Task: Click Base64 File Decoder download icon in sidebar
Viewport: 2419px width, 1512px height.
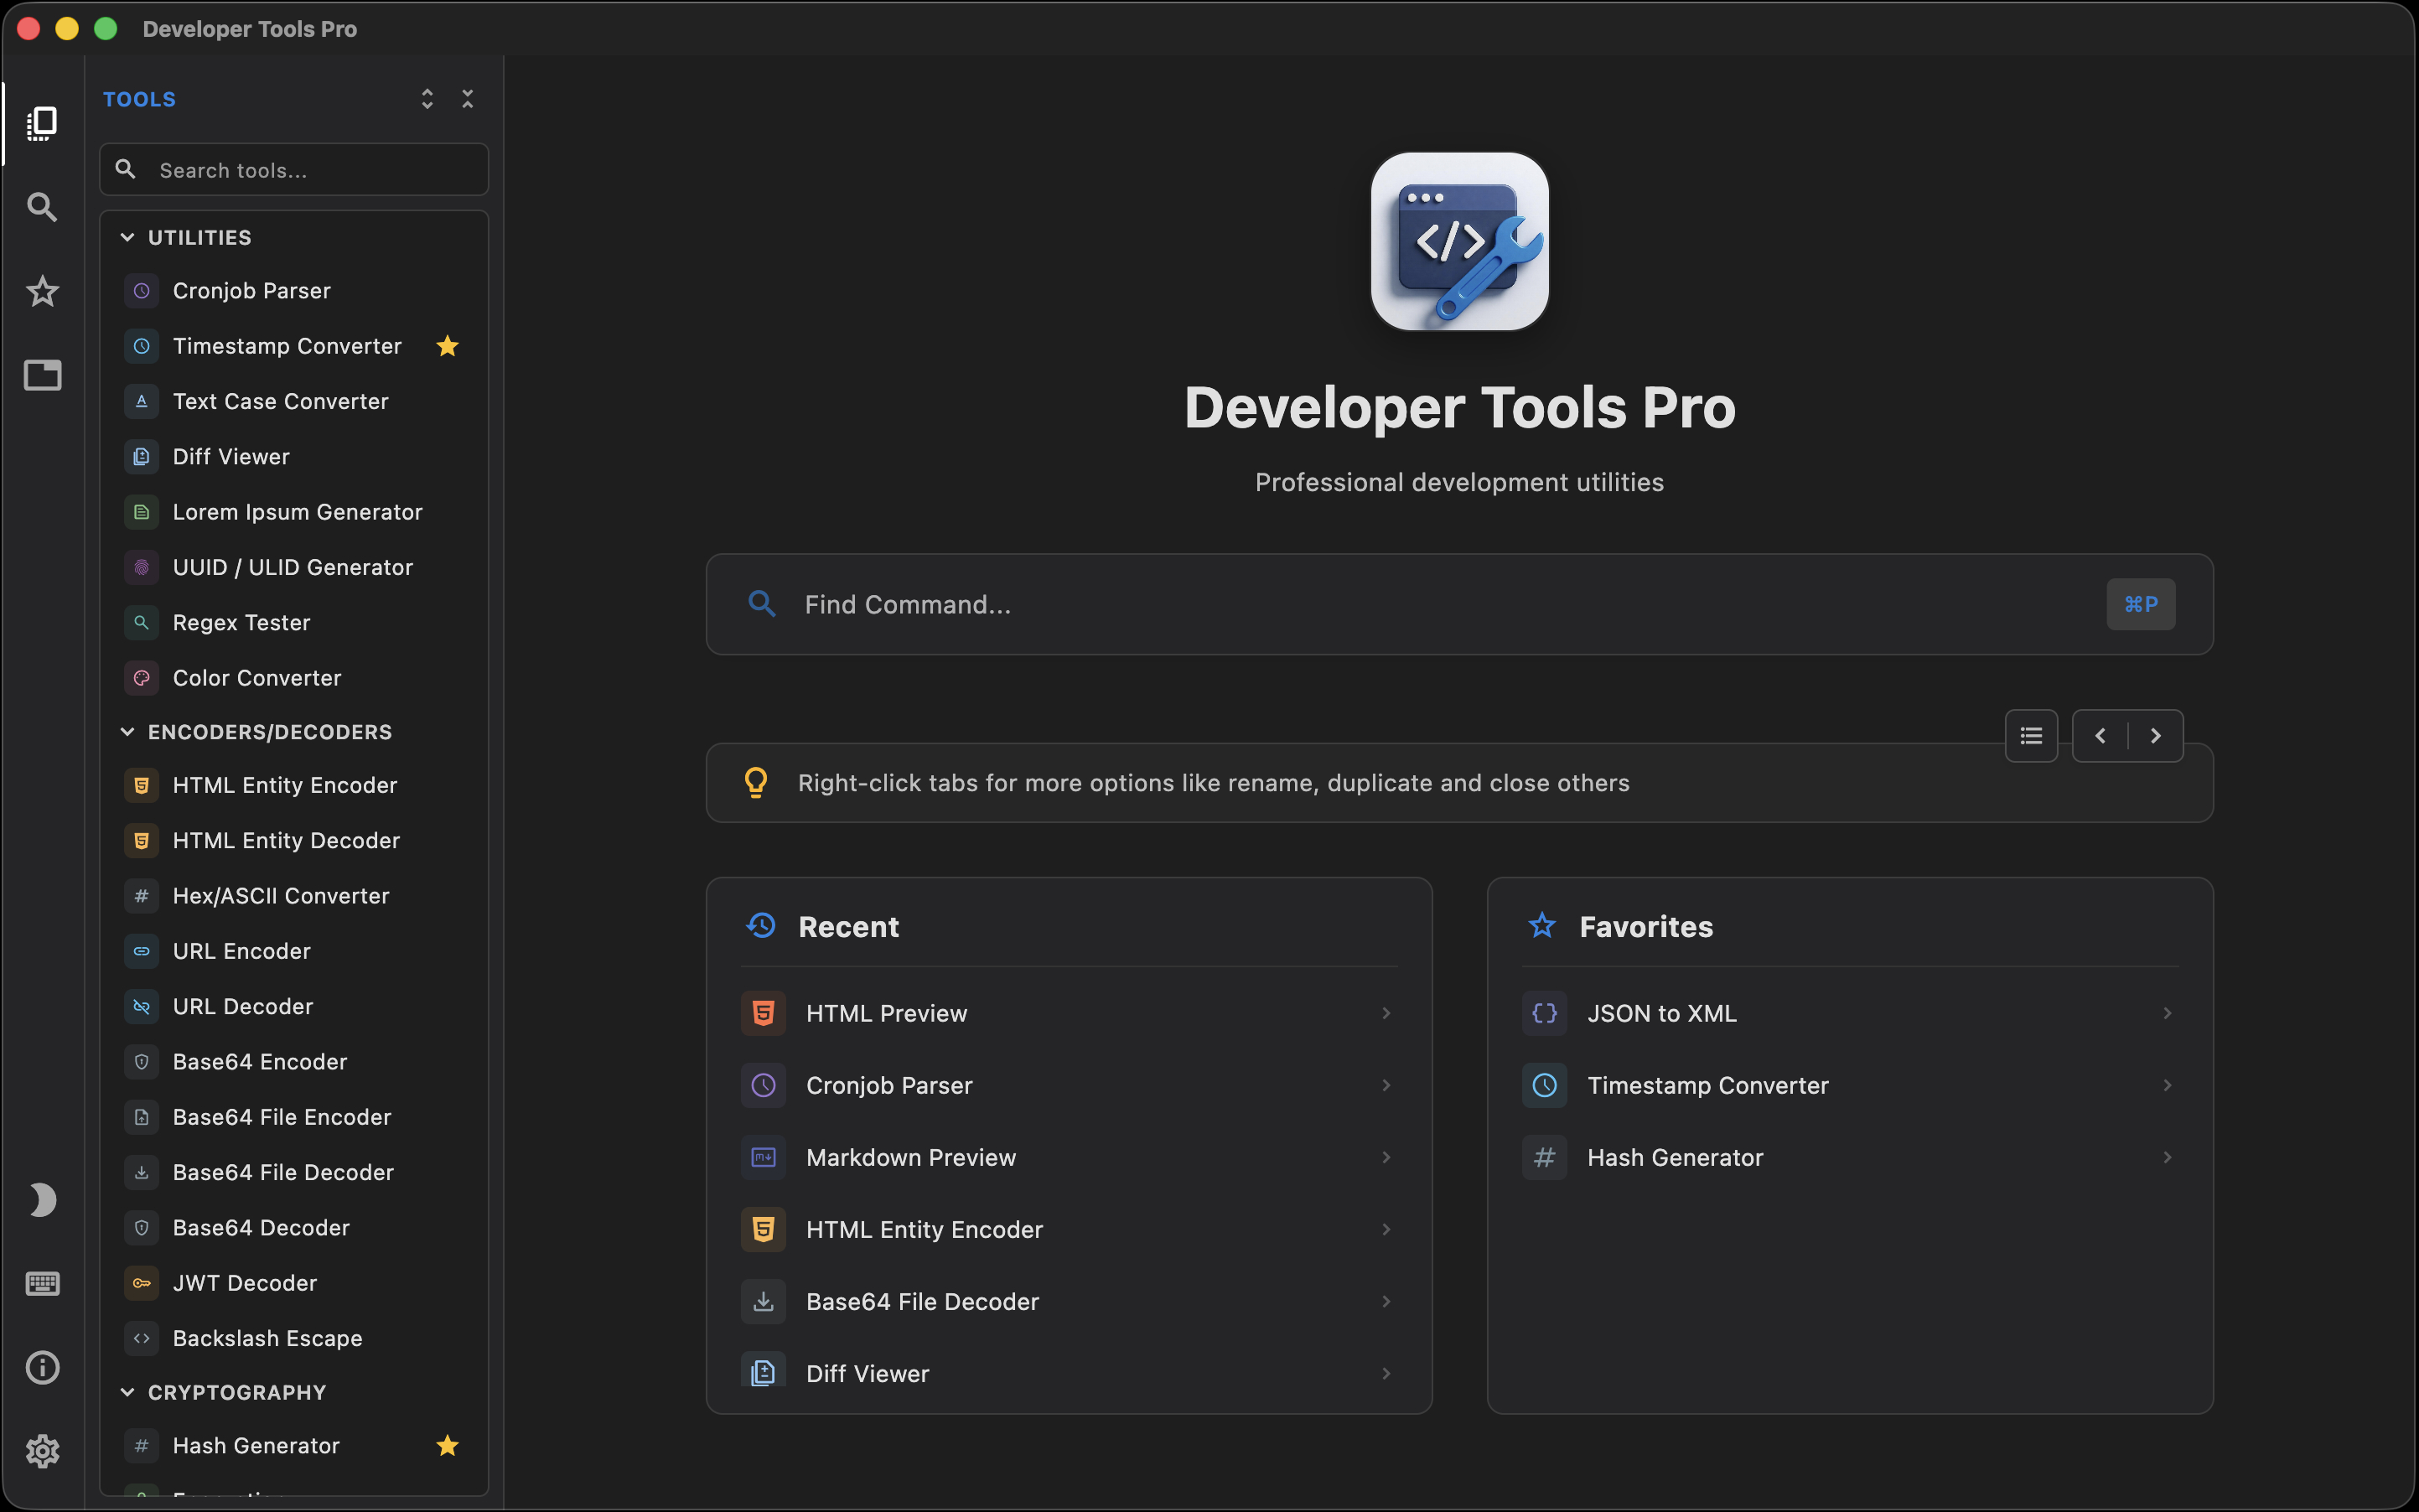Action: pyautogui.click(x=142, y=1172)
